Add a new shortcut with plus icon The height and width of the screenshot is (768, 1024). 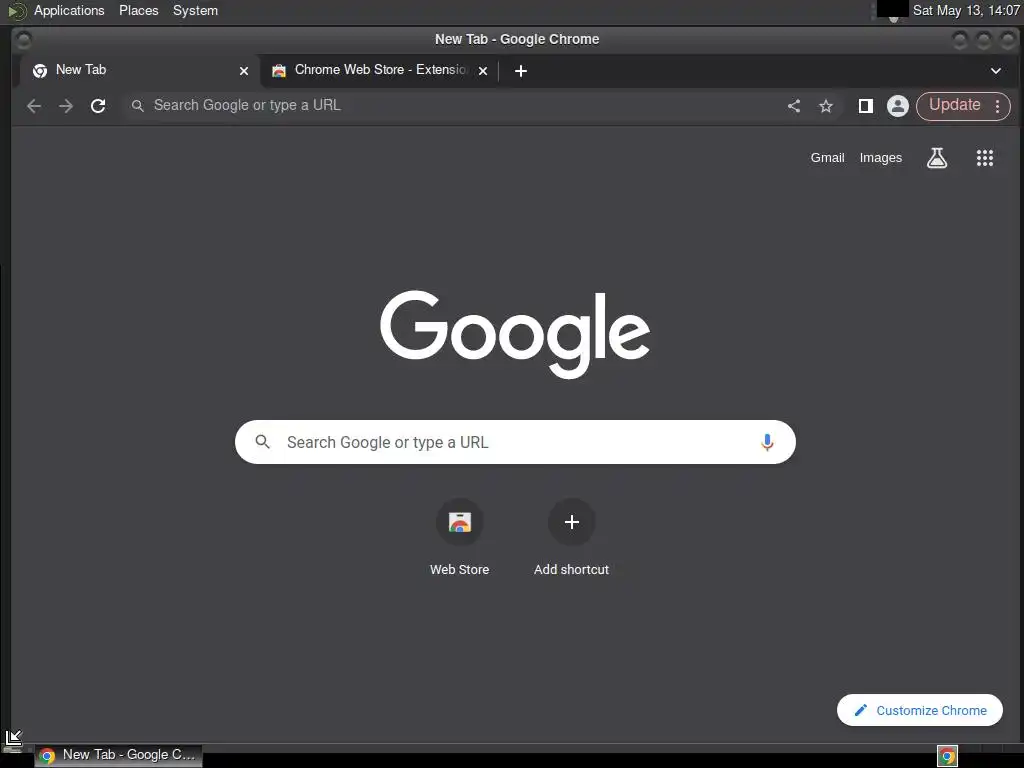[571, 522]
